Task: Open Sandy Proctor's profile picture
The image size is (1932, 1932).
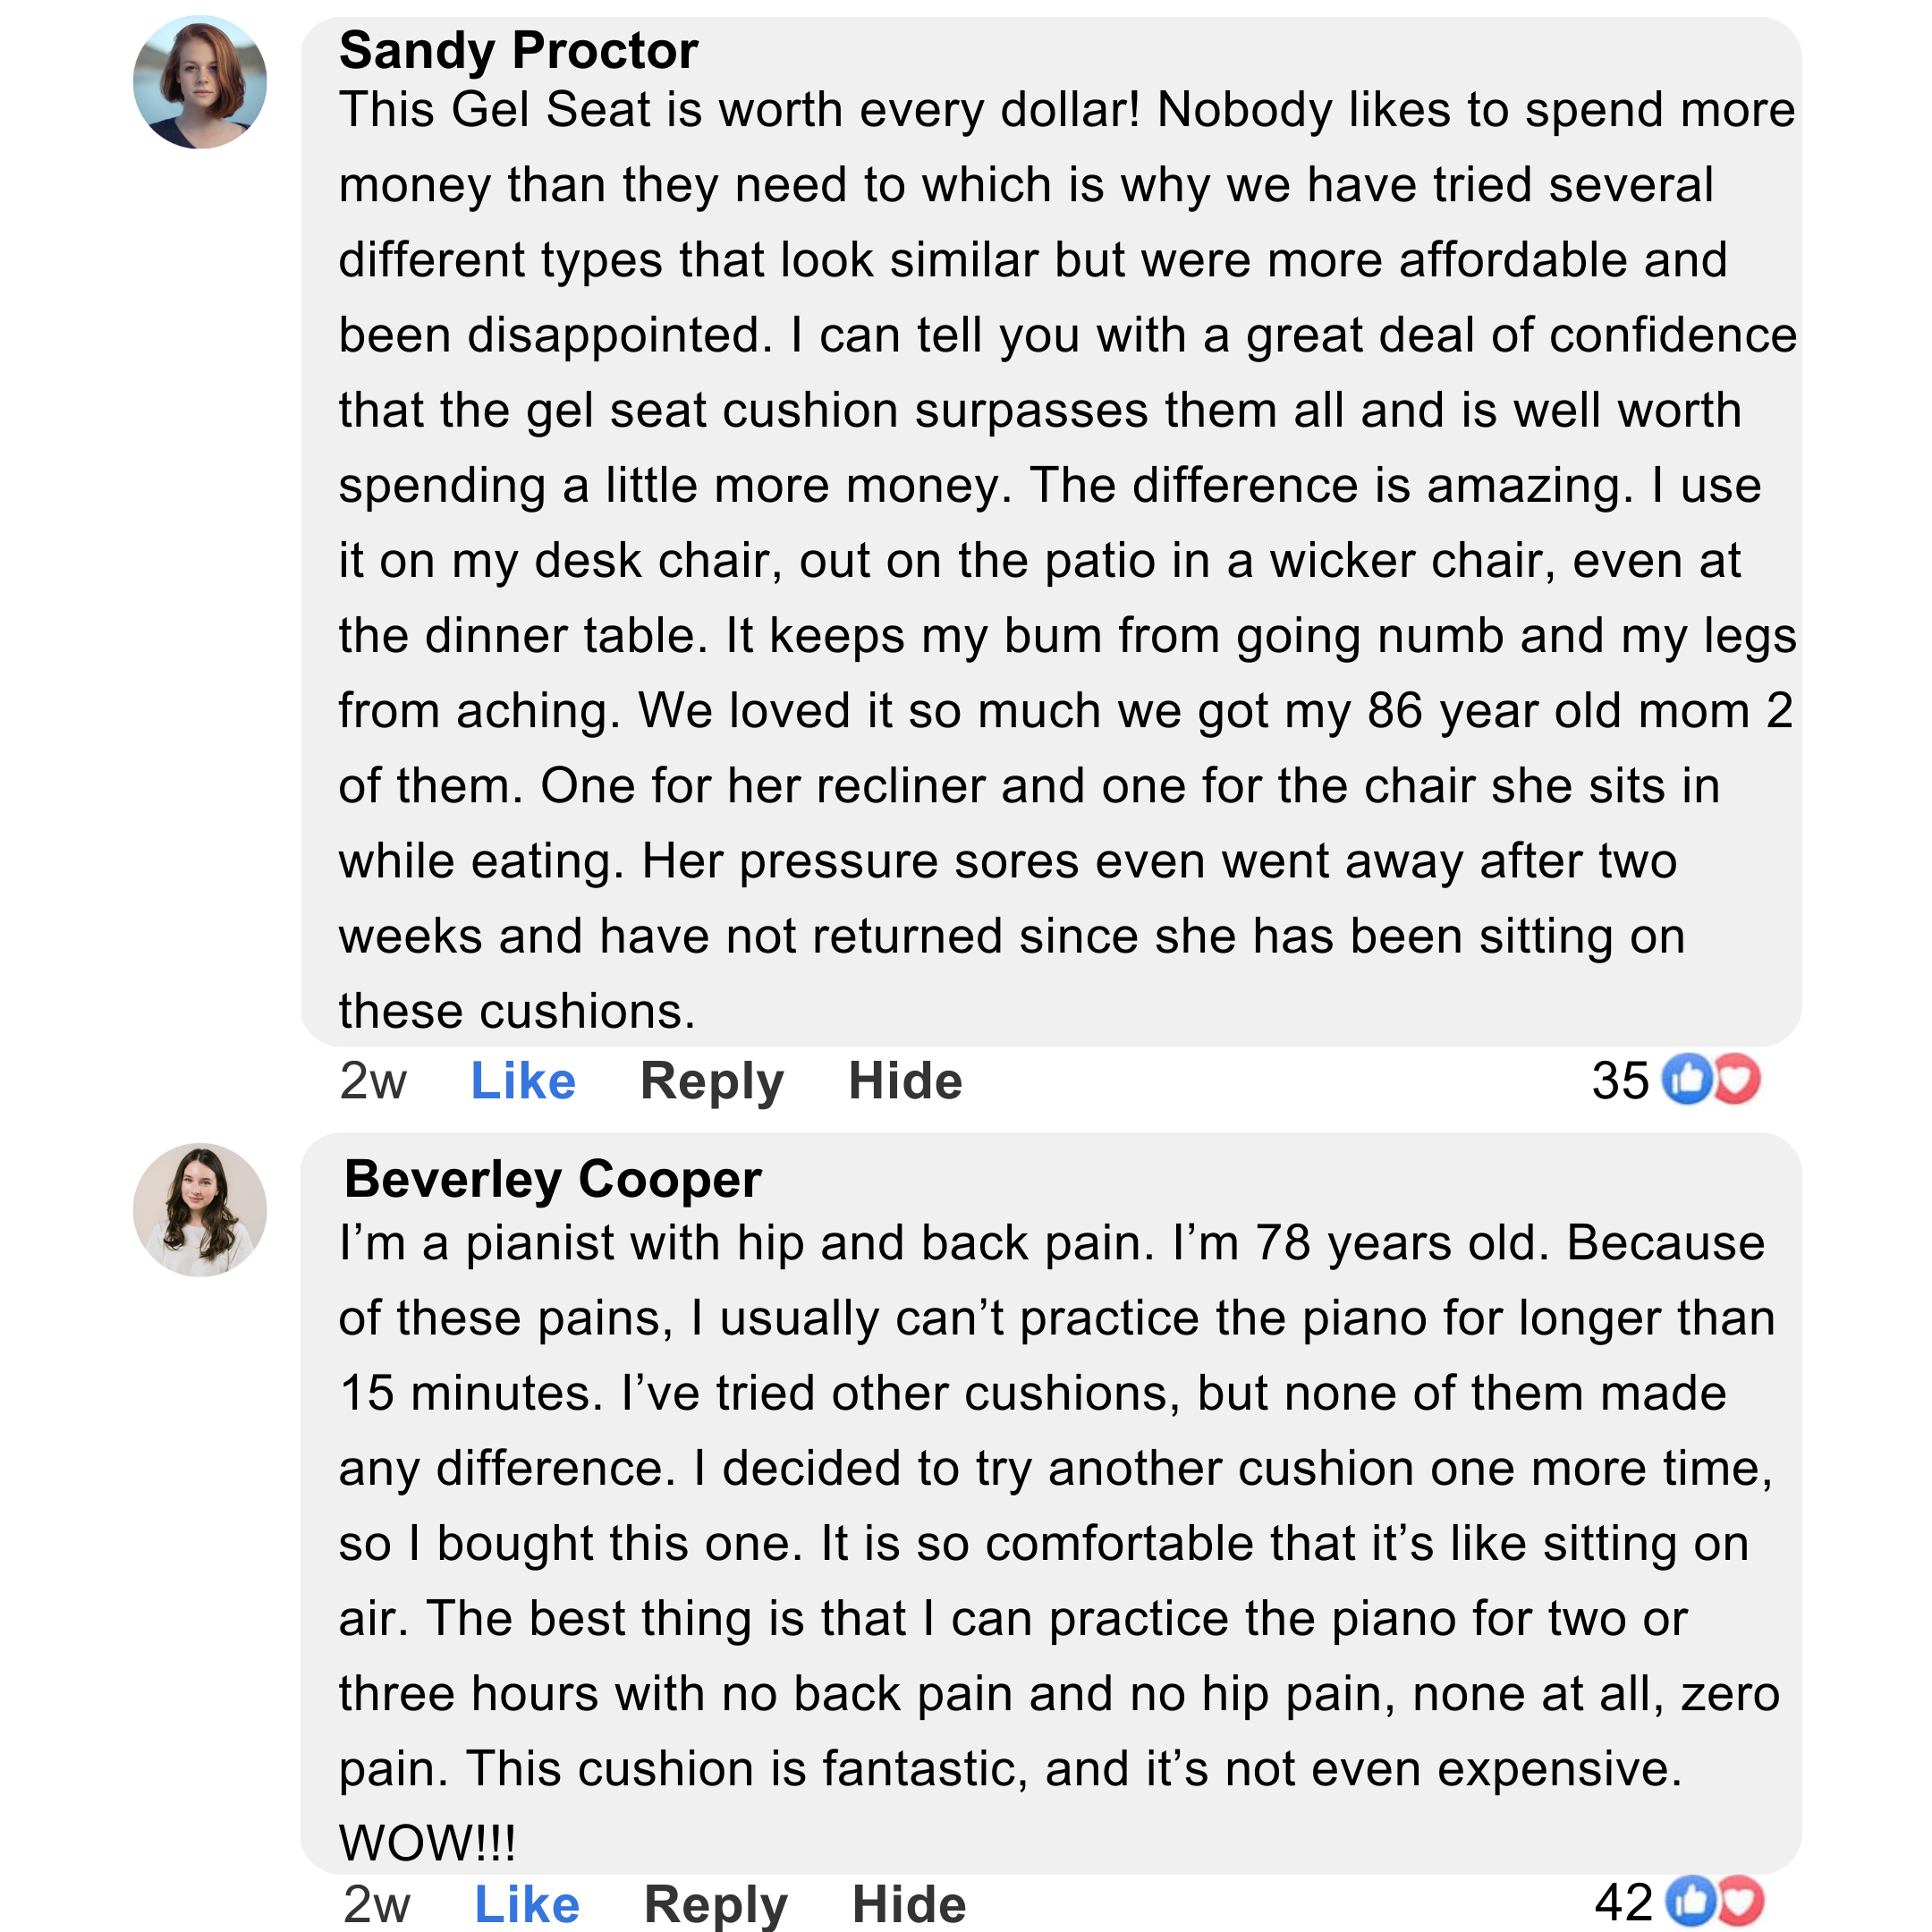Action: (200, 82)
